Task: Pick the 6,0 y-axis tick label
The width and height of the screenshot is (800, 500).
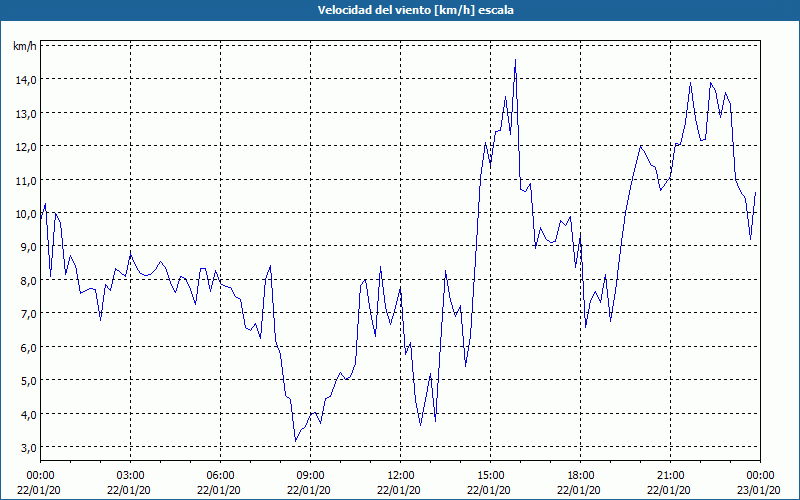Action: pyautogui.click(x=28, y=347)
